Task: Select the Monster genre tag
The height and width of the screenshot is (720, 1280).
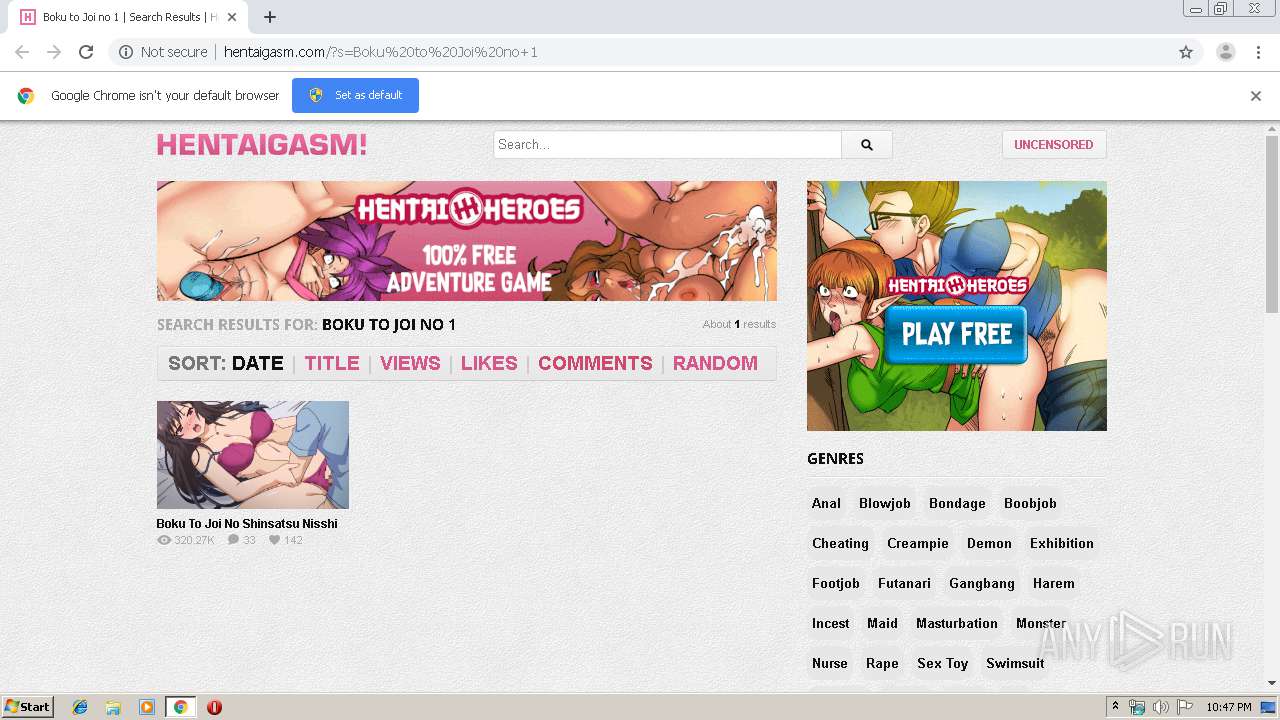Action: click(x=1041, y=623)
